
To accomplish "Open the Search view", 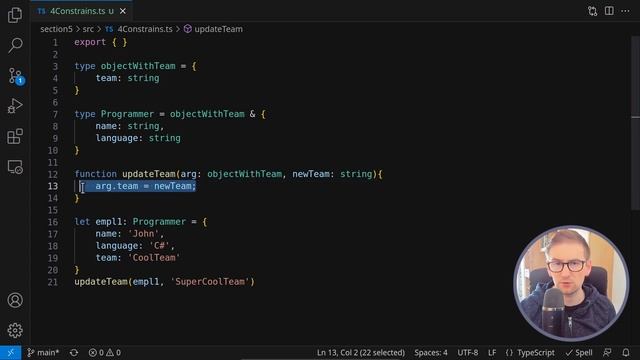I will tap(15, 45).
